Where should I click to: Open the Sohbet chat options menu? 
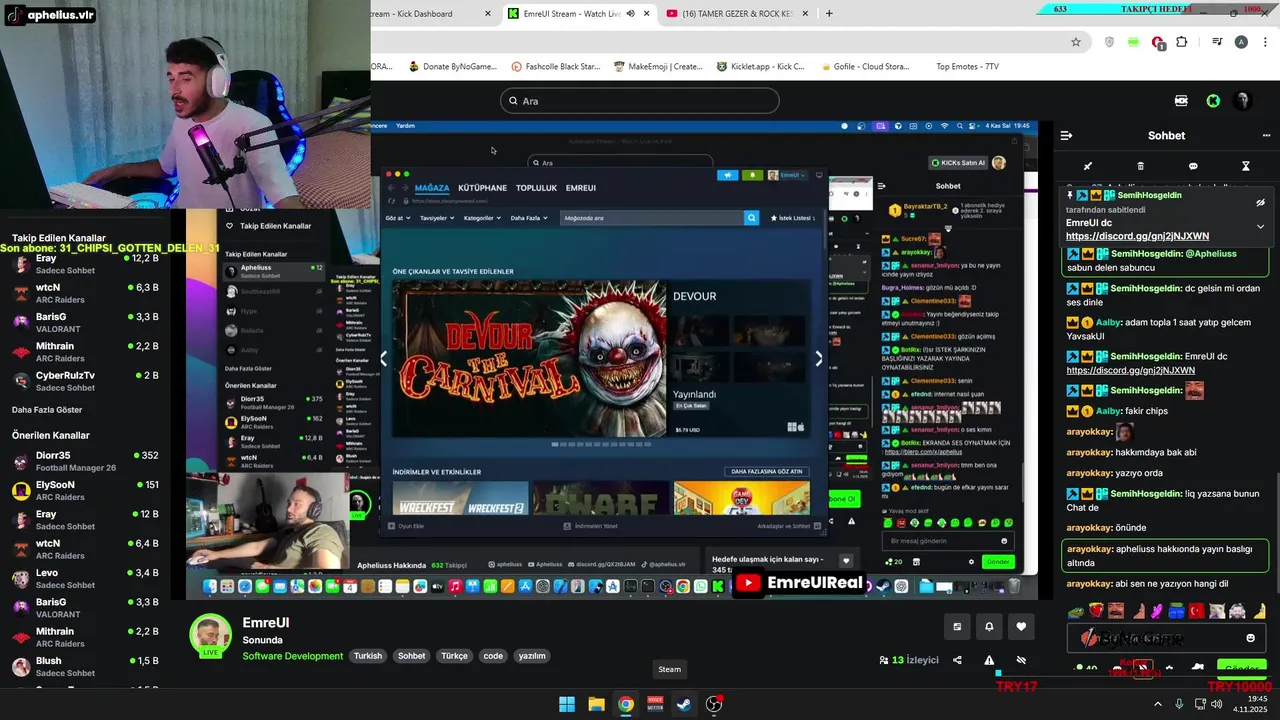coord(1266,135)
